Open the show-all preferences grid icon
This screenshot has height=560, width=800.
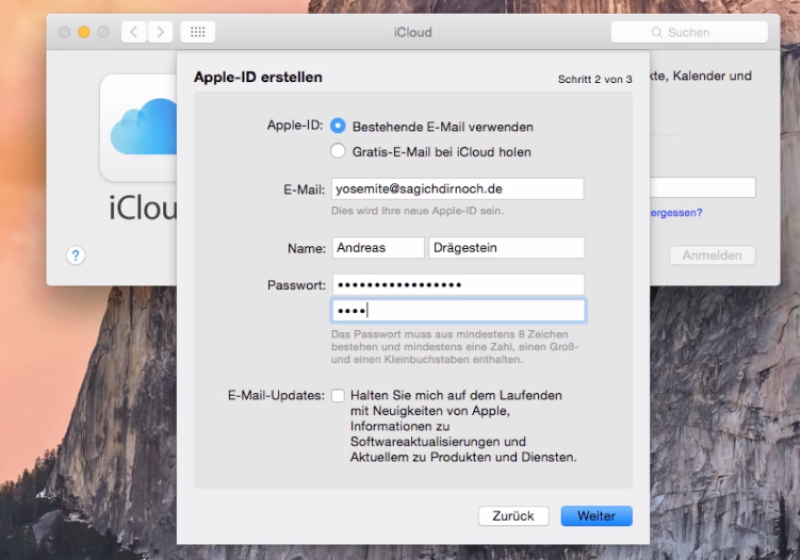(x=198, y=32)
